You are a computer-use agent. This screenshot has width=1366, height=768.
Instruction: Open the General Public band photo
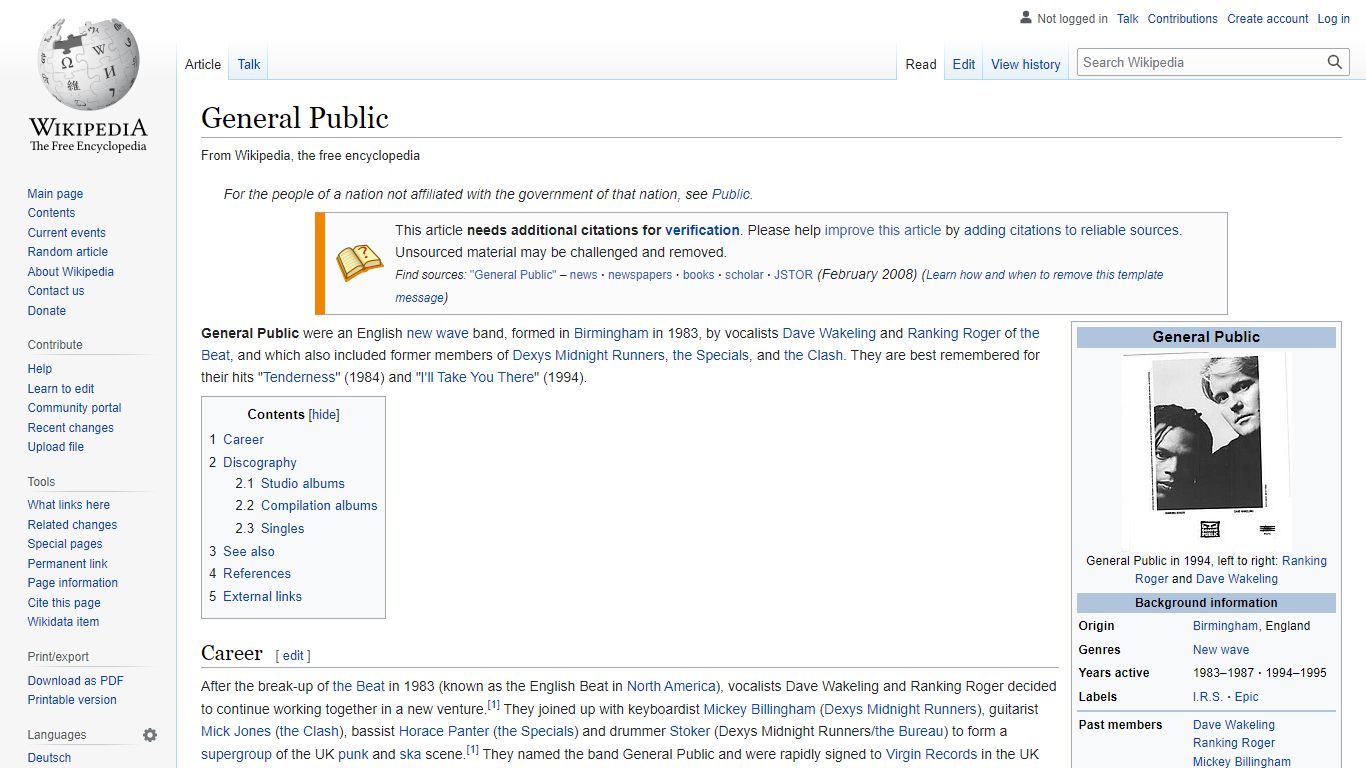[x=1206, y=449]
